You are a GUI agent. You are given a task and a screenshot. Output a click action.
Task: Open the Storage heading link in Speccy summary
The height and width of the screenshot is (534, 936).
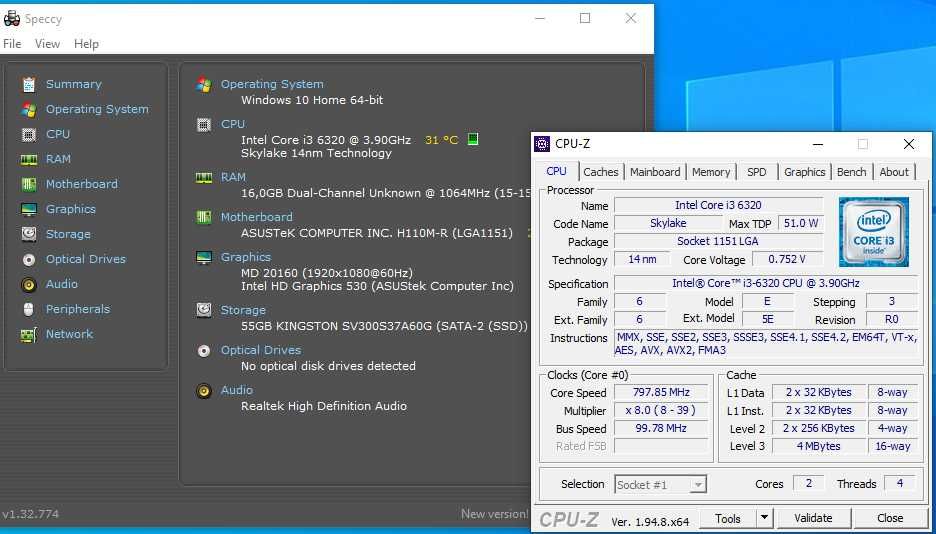coord(243,310)
